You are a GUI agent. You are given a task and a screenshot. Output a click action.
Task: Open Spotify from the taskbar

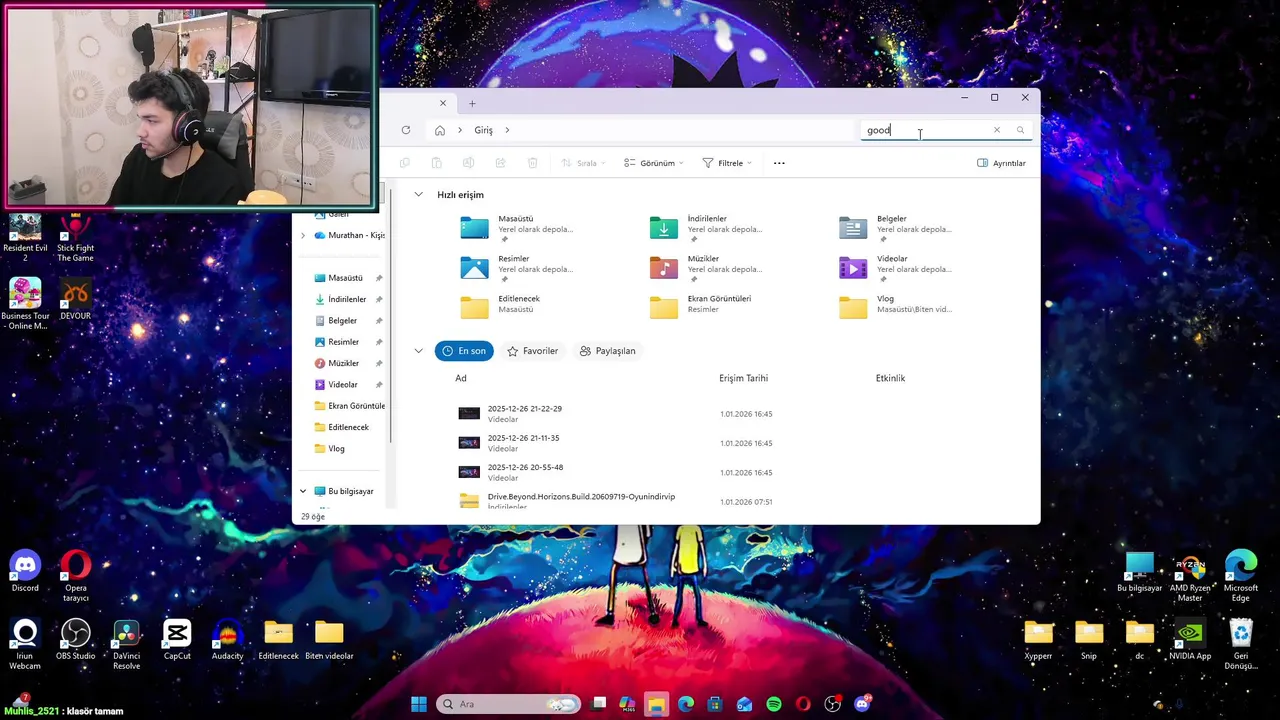click(x=774, y=704)
